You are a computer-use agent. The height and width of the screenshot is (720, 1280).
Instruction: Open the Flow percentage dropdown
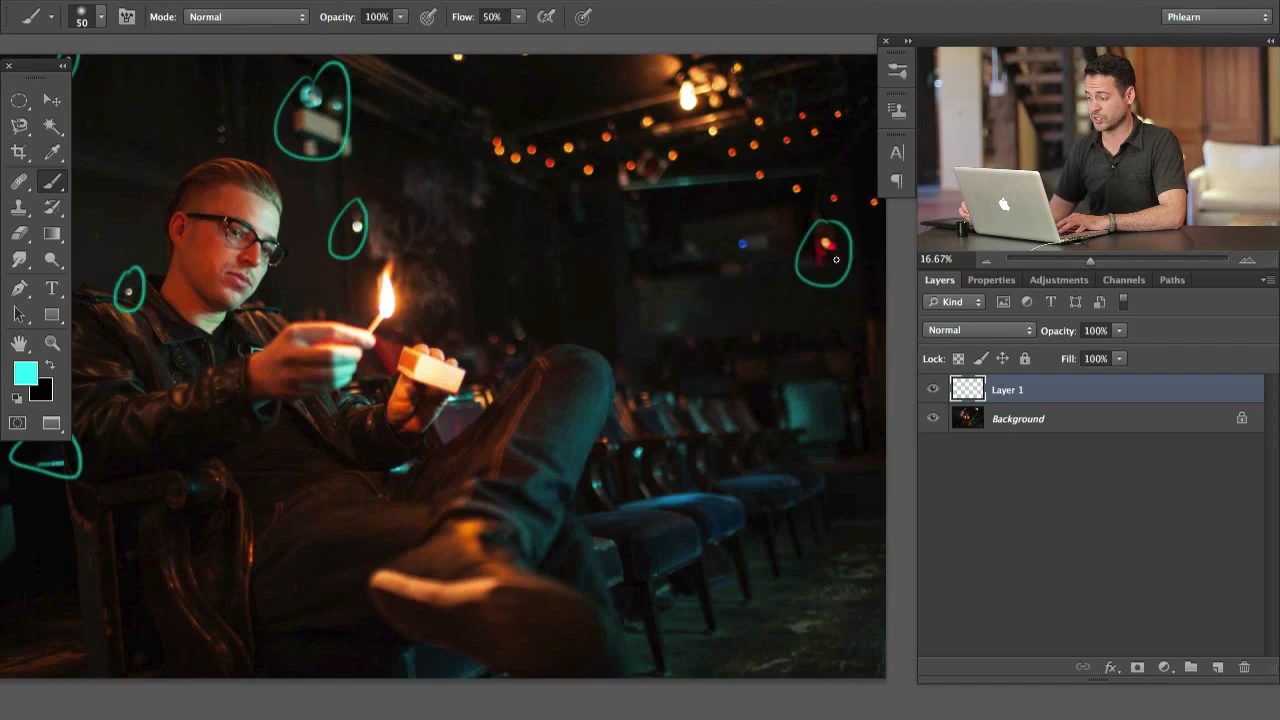coord(518,17)
